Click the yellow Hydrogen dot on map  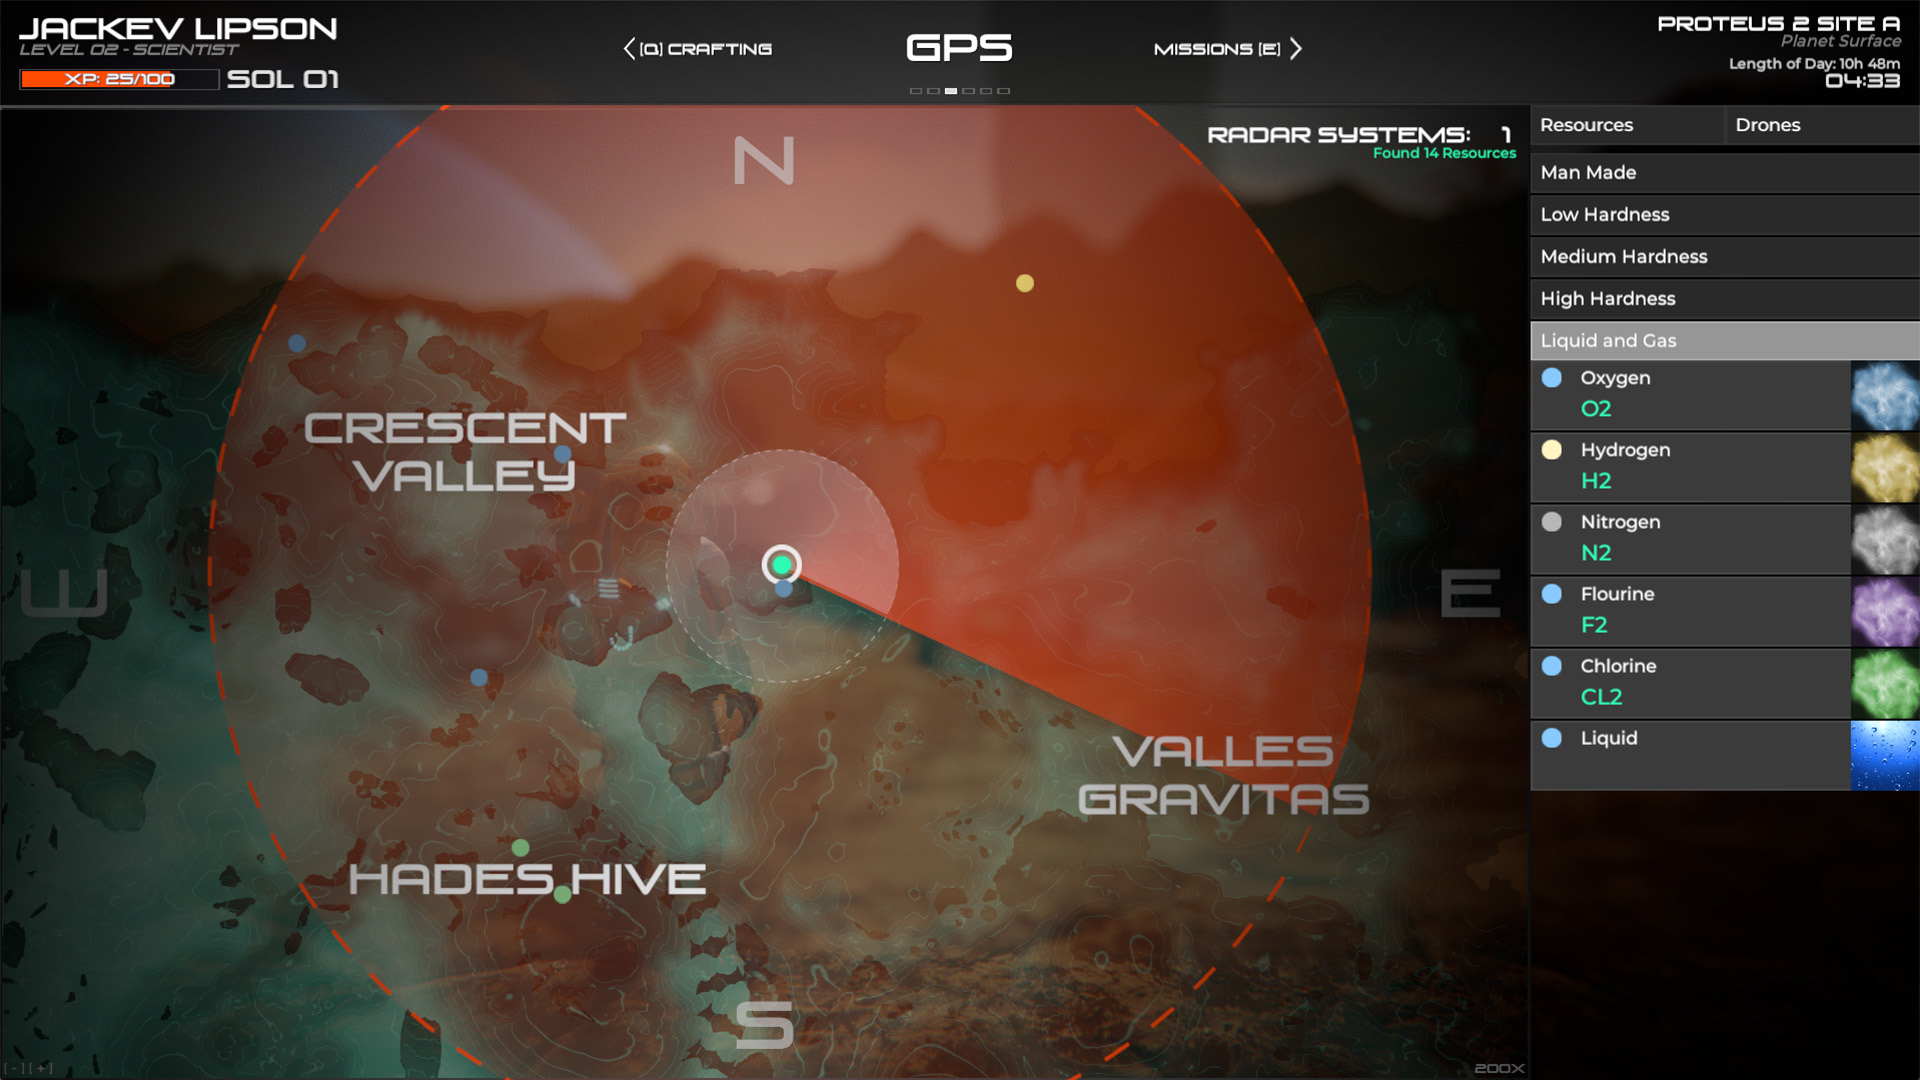click(1025, 280)
